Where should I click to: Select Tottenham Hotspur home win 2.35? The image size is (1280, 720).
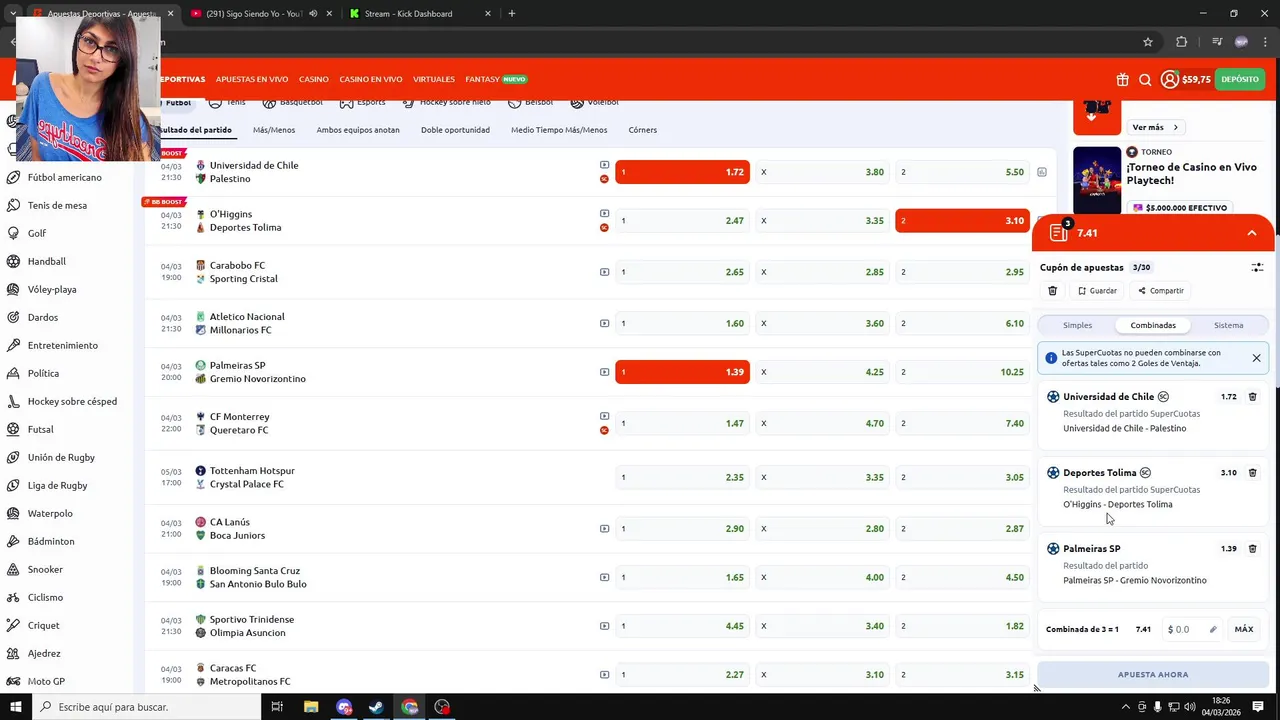tap(682, 477)
